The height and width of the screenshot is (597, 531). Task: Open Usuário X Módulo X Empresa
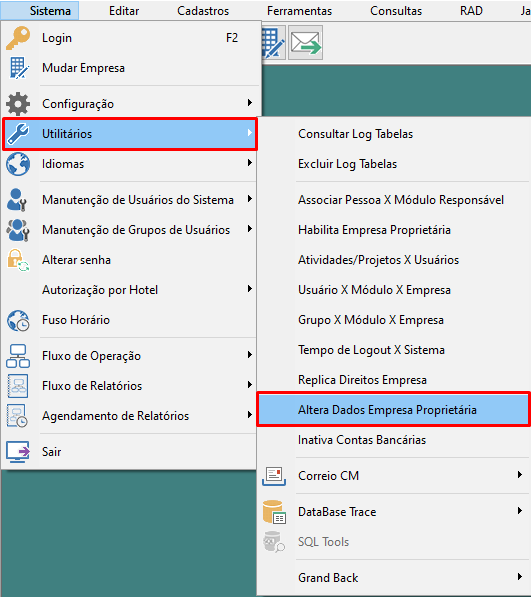point(374,290)
